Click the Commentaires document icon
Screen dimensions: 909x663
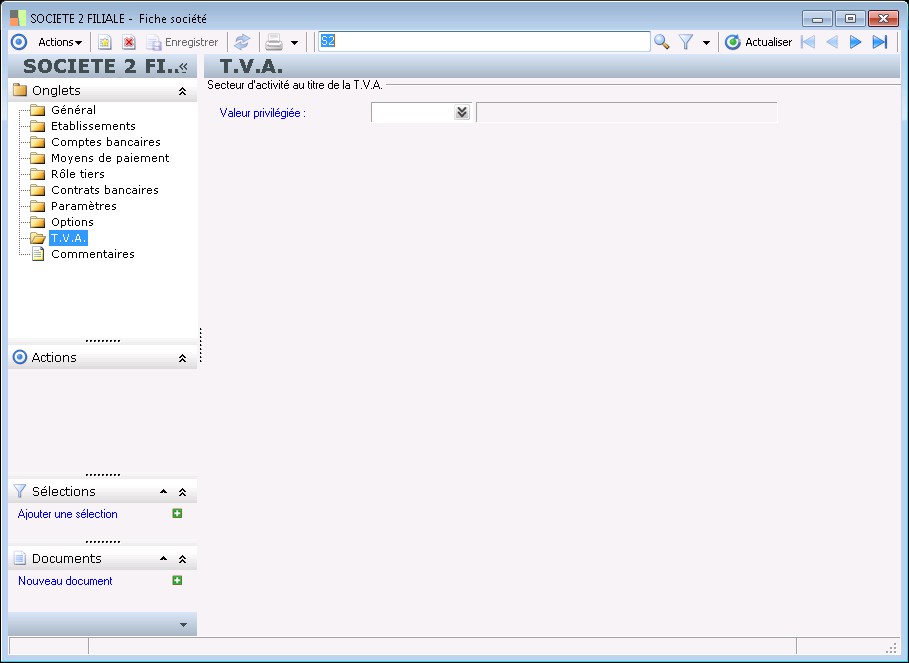tap(38, 254)
